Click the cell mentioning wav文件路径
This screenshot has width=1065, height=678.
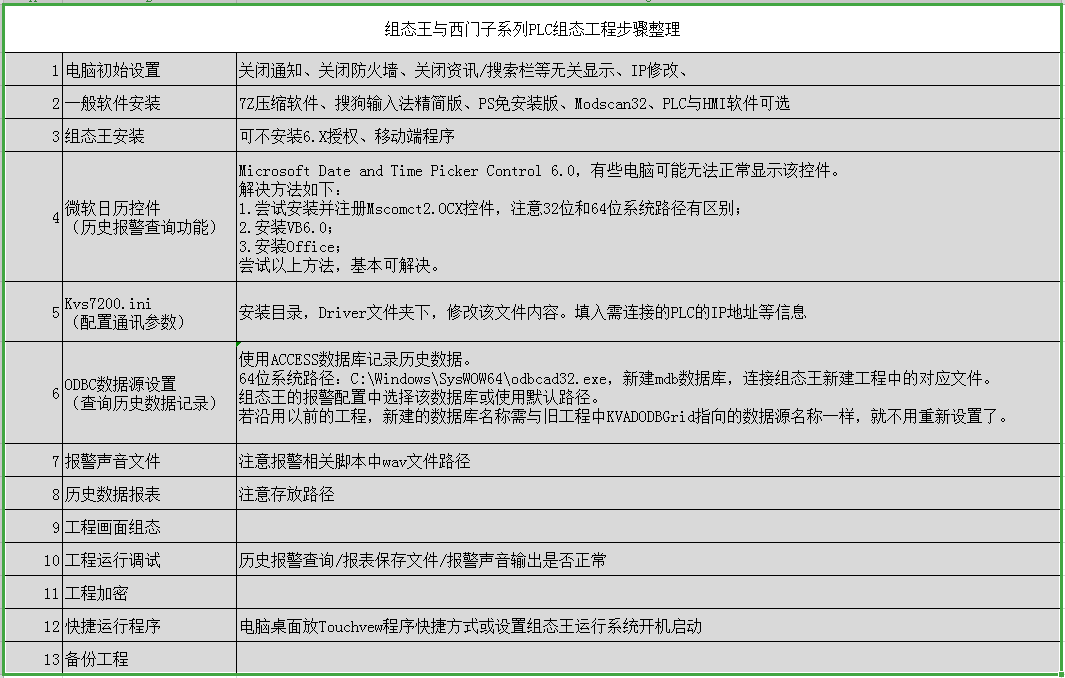click(x=648, y=461)
